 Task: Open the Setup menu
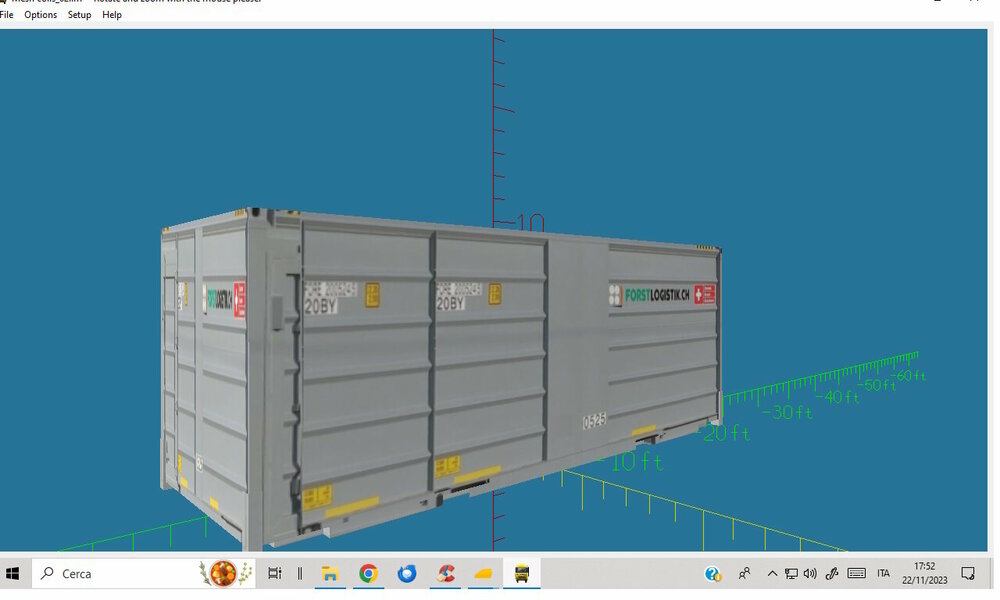point(80,15)
